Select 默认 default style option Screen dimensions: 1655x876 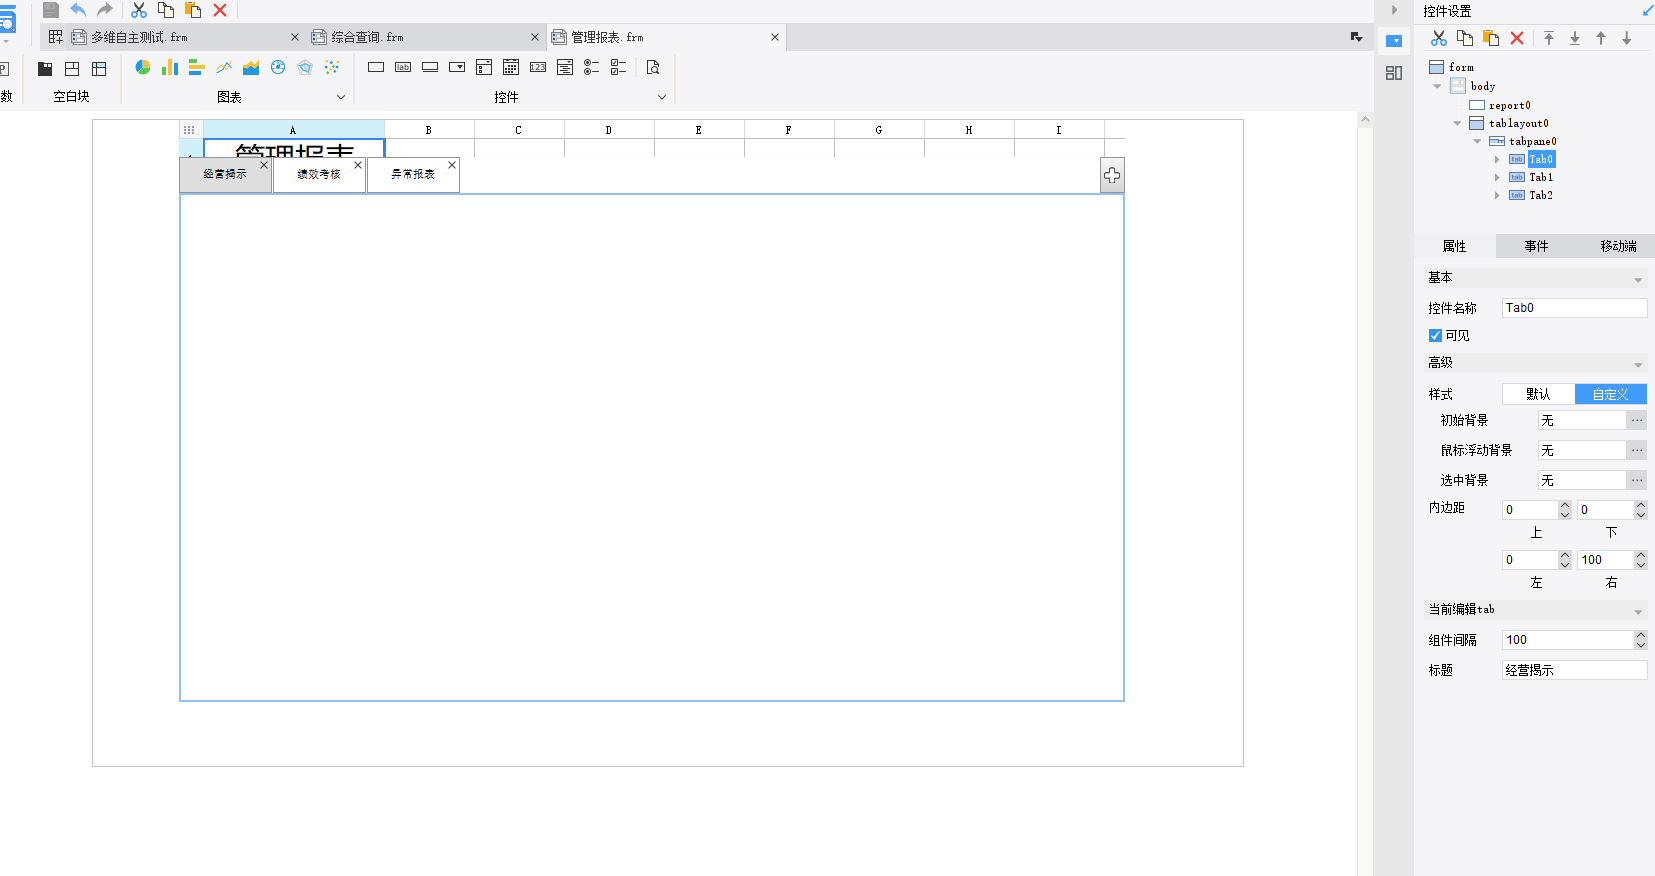click(1538, 394)
